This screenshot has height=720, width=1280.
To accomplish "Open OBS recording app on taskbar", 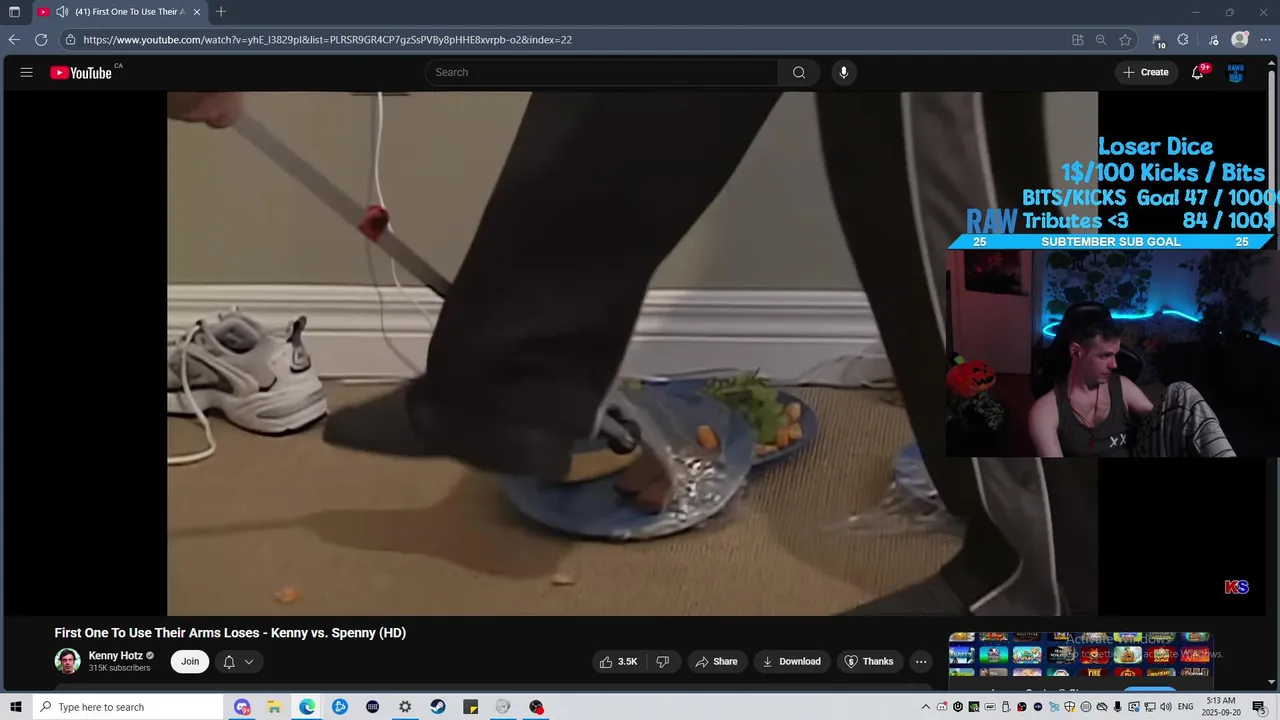I will pyautogui.click(x=536, y=707).
